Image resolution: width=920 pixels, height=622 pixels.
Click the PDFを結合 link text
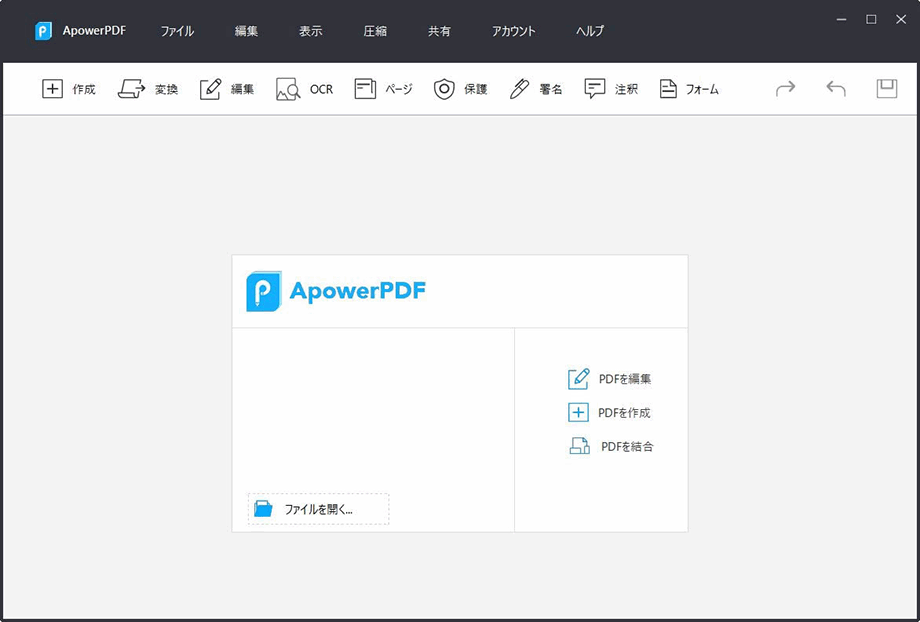pyautogui.click(x=627, y=447)
